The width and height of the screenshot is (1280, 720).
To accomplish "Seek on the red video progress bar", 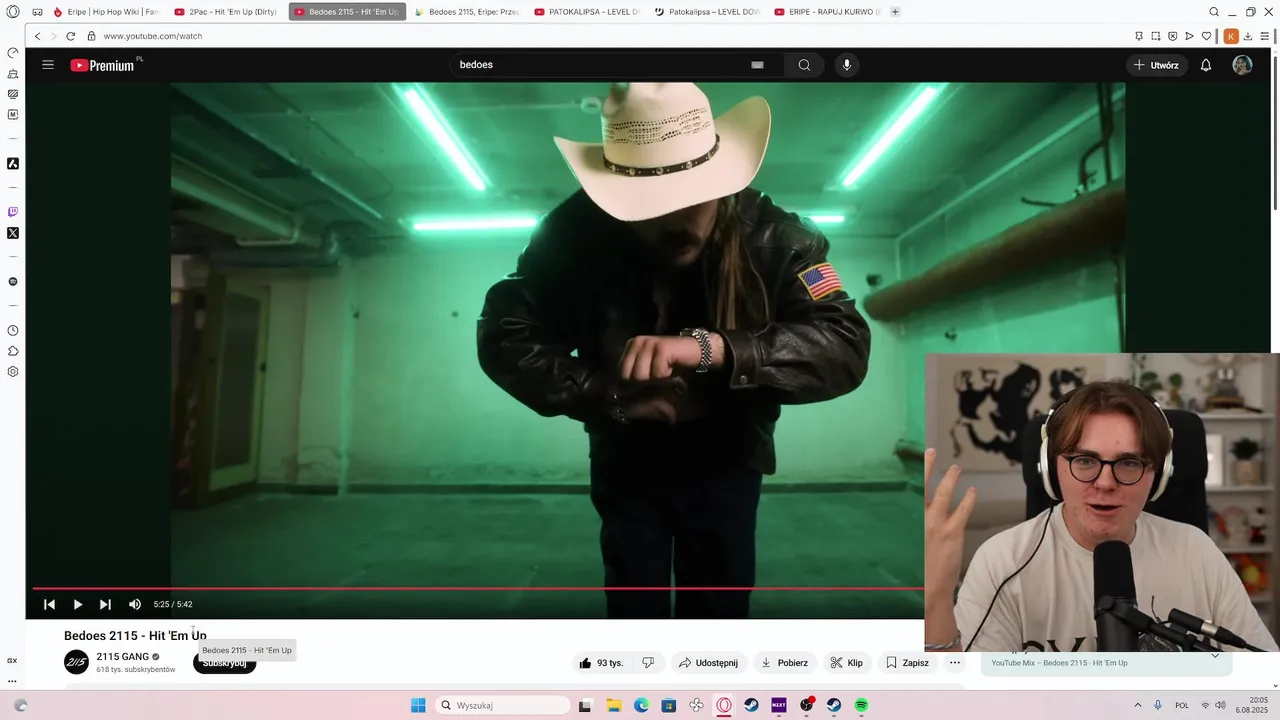I will pyautogui.click(x=478, y=588).
